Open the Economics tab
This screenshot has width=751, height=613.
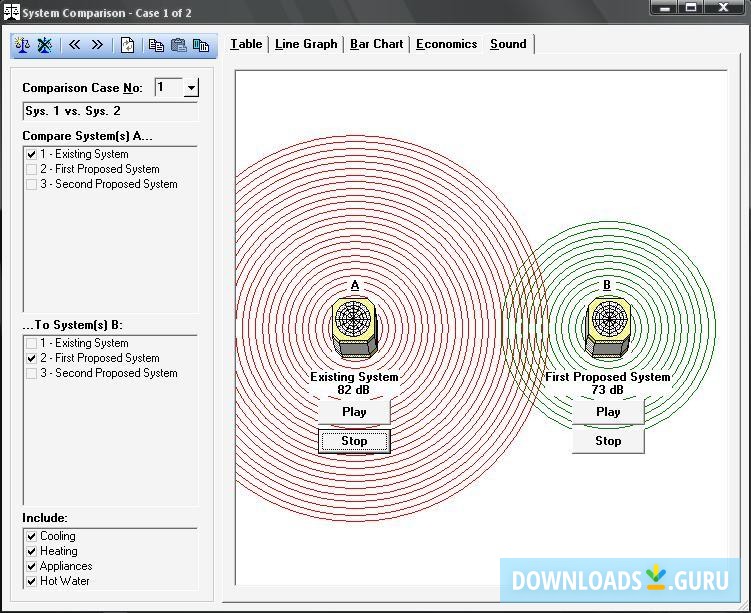point(446,44)
